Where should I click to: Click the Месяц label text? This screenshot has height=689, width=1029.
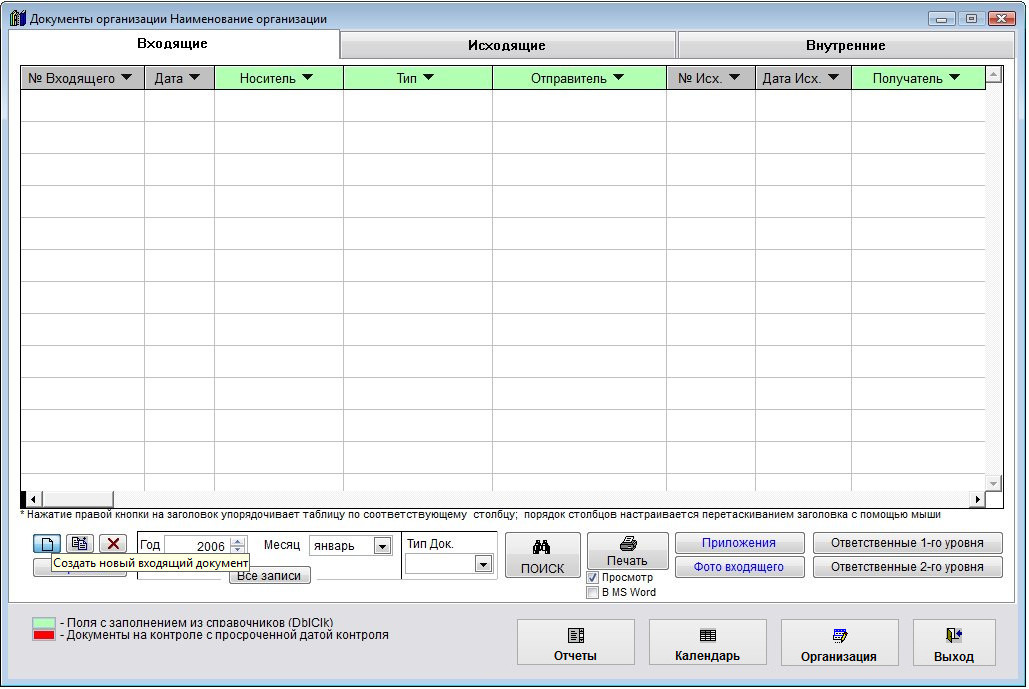click(x=282, y=545)
